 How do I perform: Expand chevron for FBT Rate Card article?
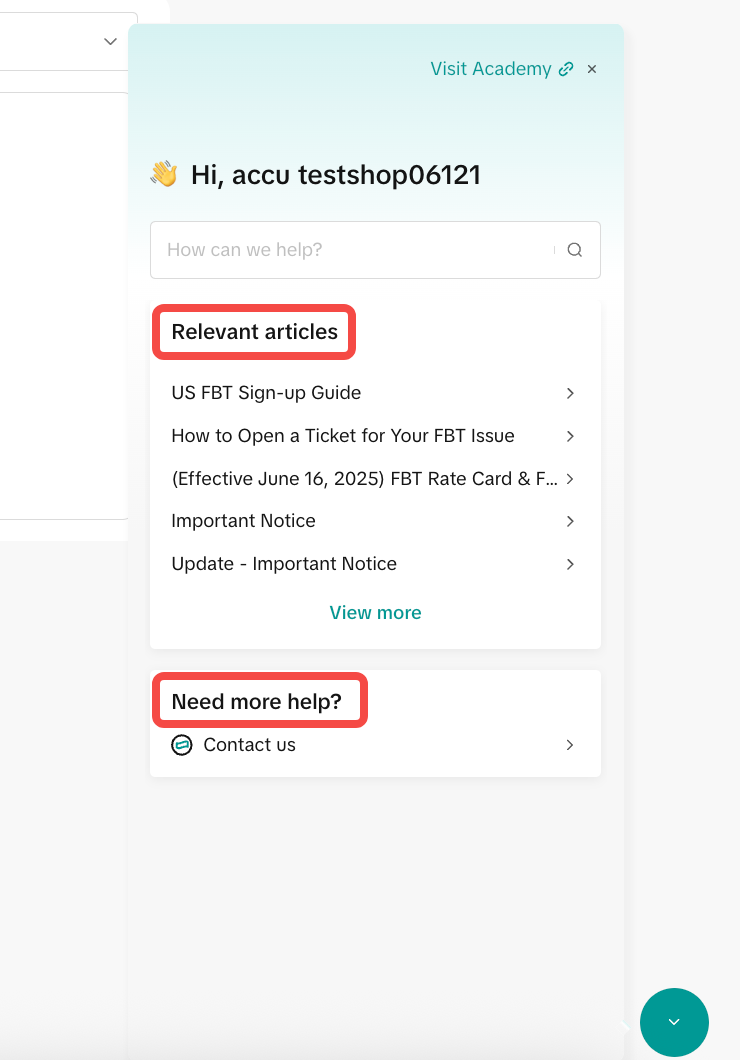570,479
